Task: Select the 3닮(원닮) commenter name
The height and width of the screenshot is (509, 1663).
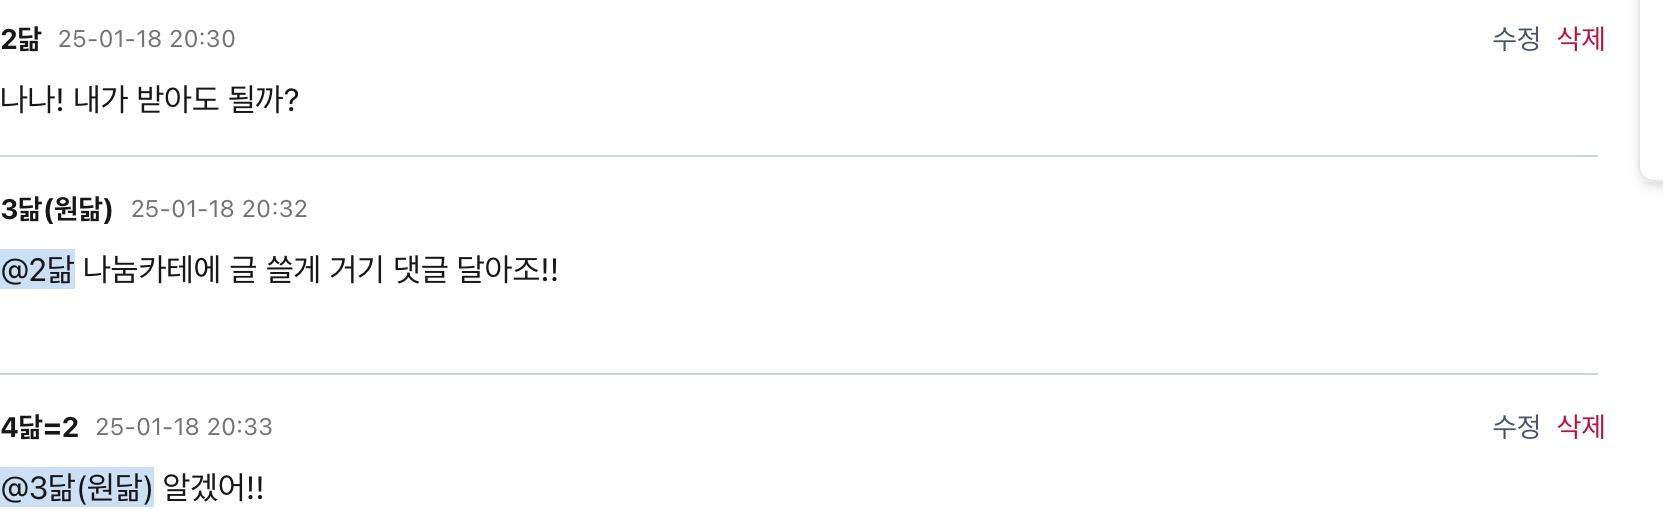Action: click(x=57, y=209)
